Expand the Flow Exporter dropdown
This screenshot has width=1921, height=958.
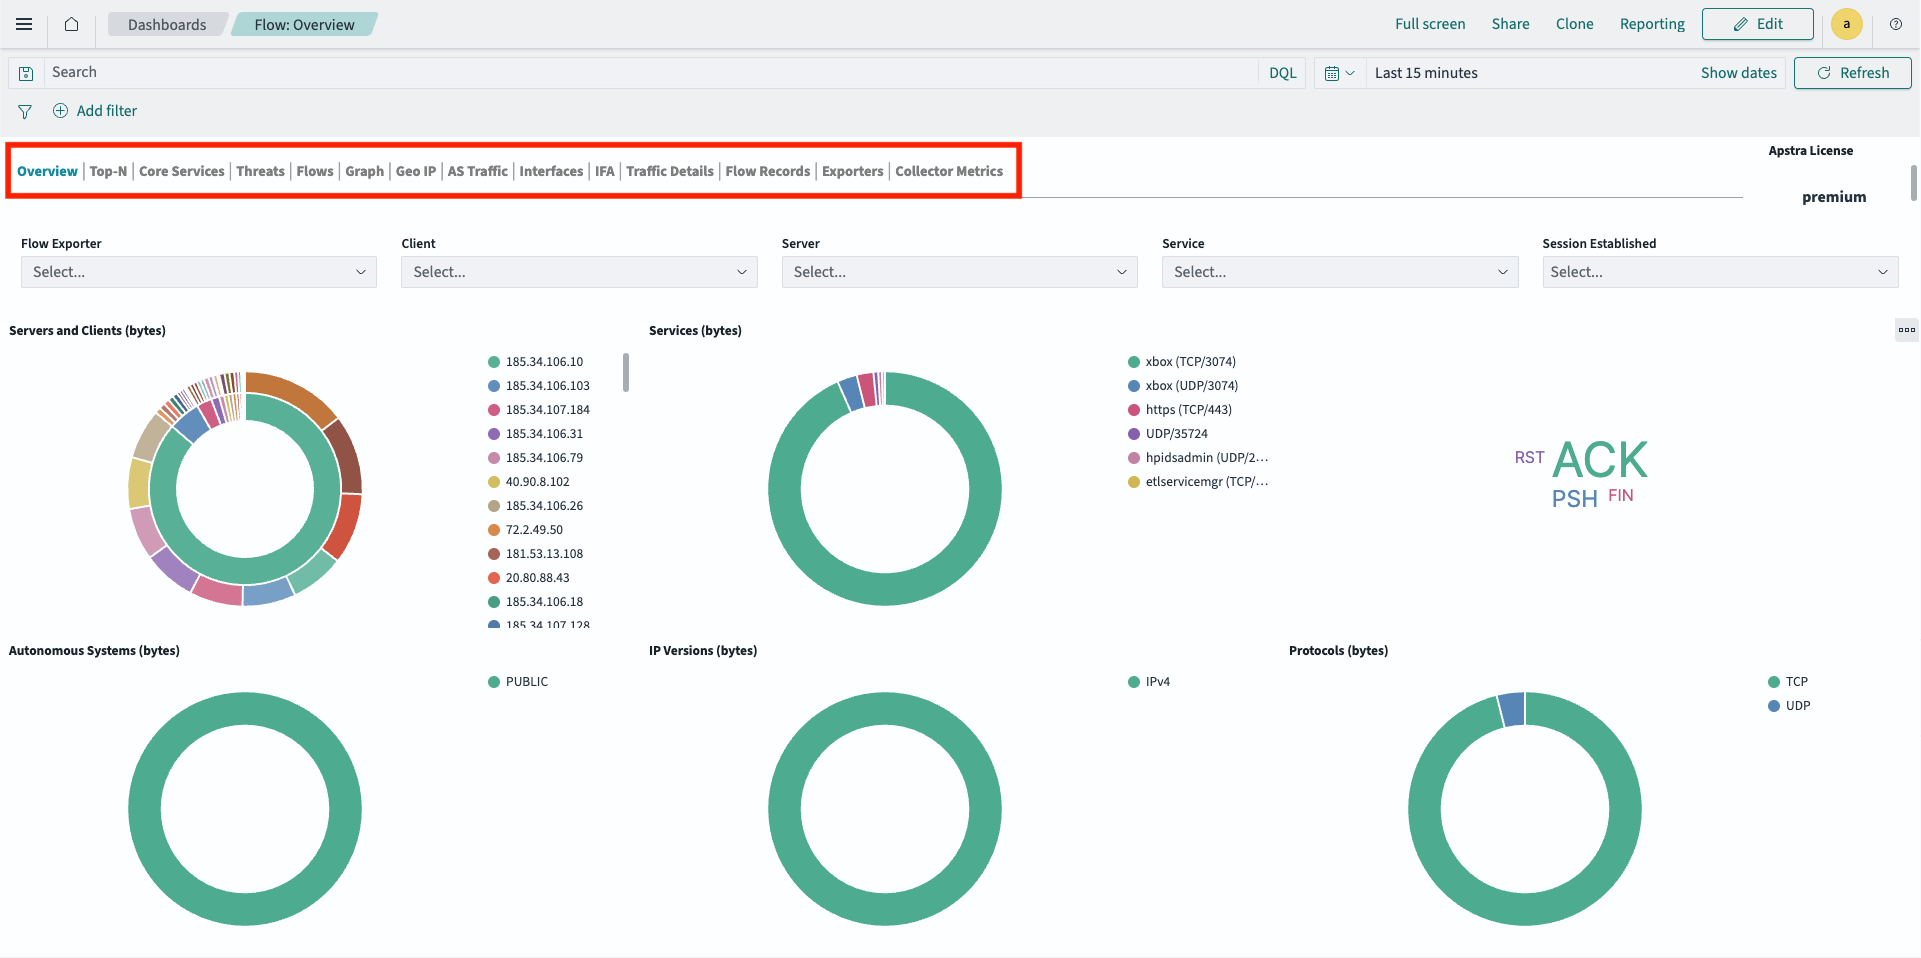(x=199, y=272)
